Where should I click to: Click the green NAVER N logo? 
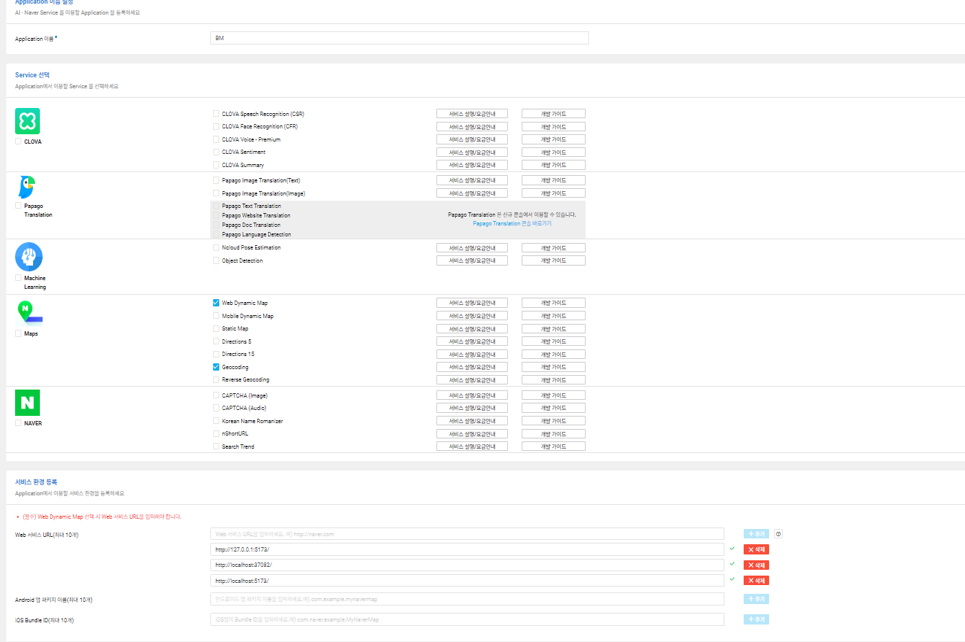coord(28,403)
